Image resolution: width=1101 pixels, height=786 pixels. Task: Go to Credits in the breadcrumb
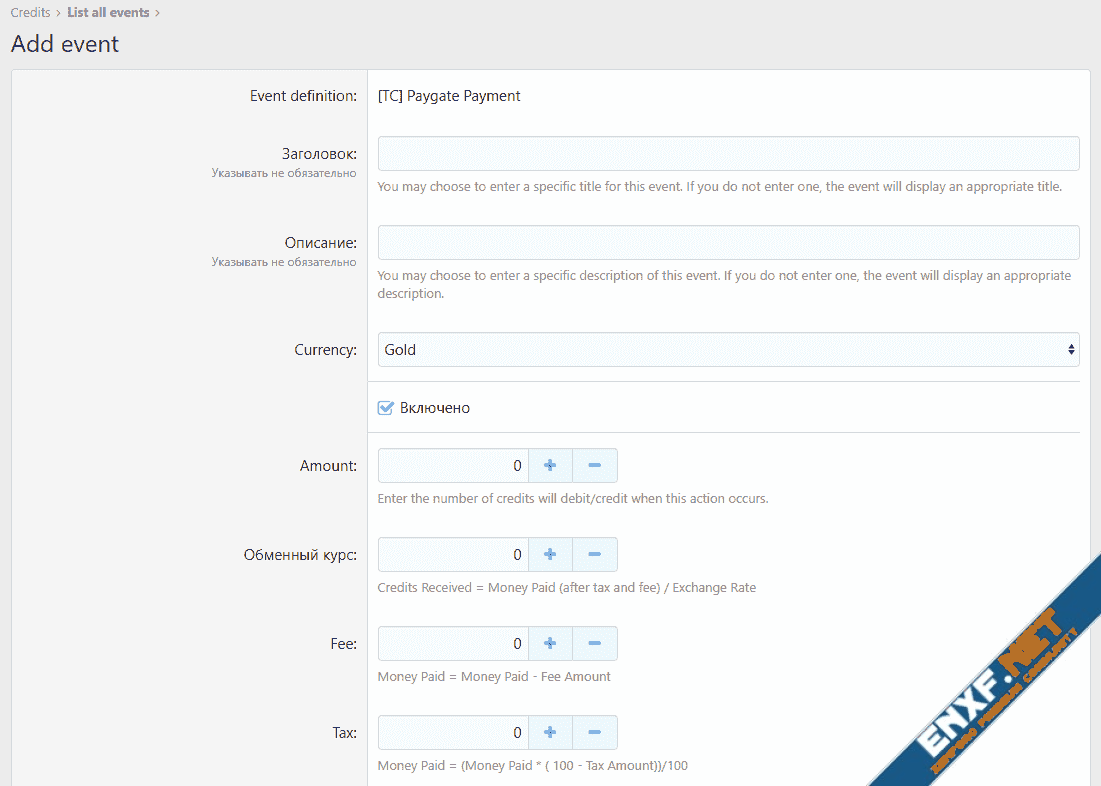[x=30, y=13]
